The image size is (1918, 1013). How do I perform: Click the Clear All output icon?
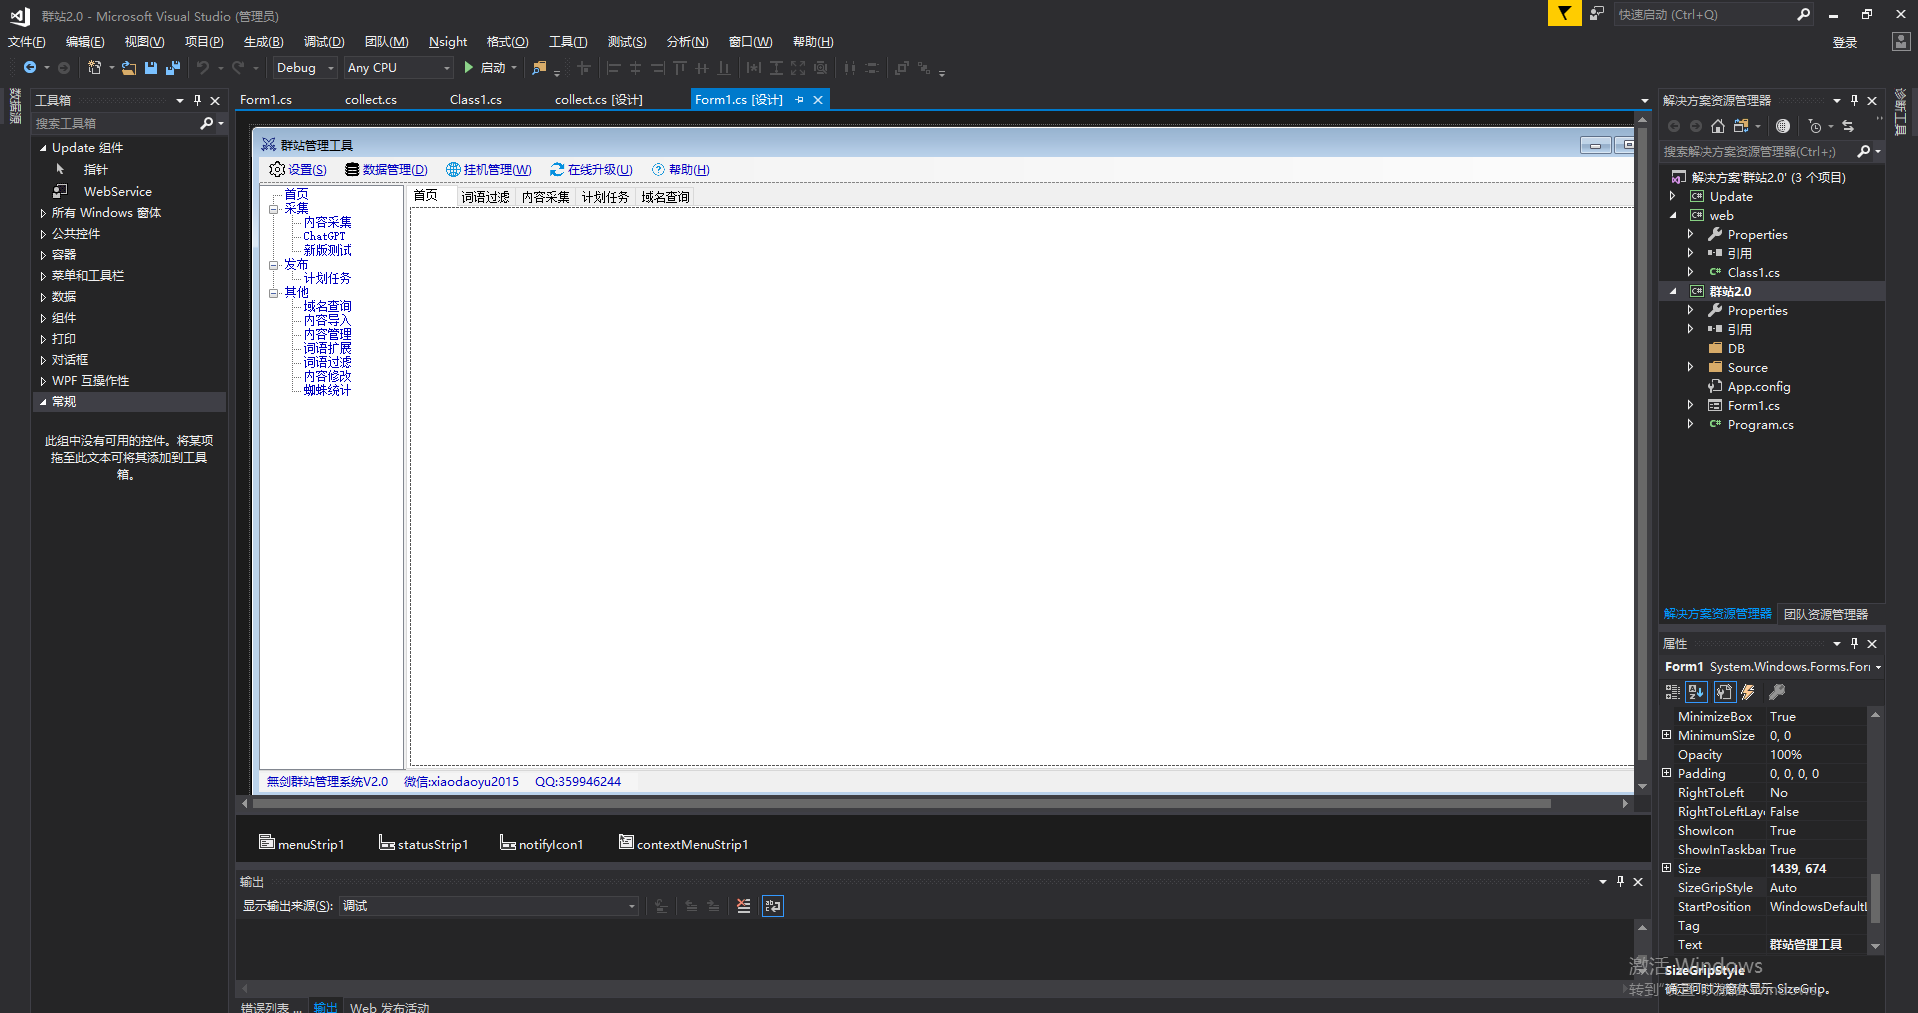tap(743, 906)
